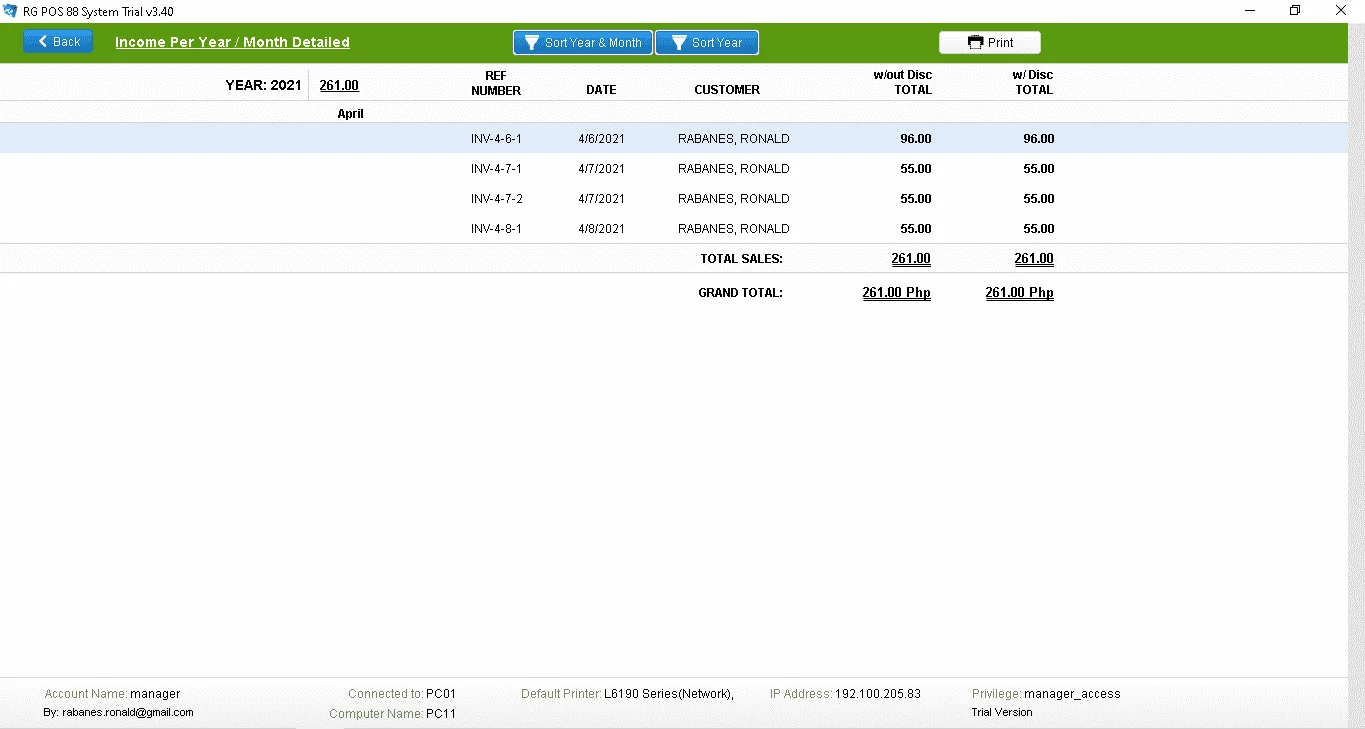
Task: Print the income report
Action: (x=990, y=43)
